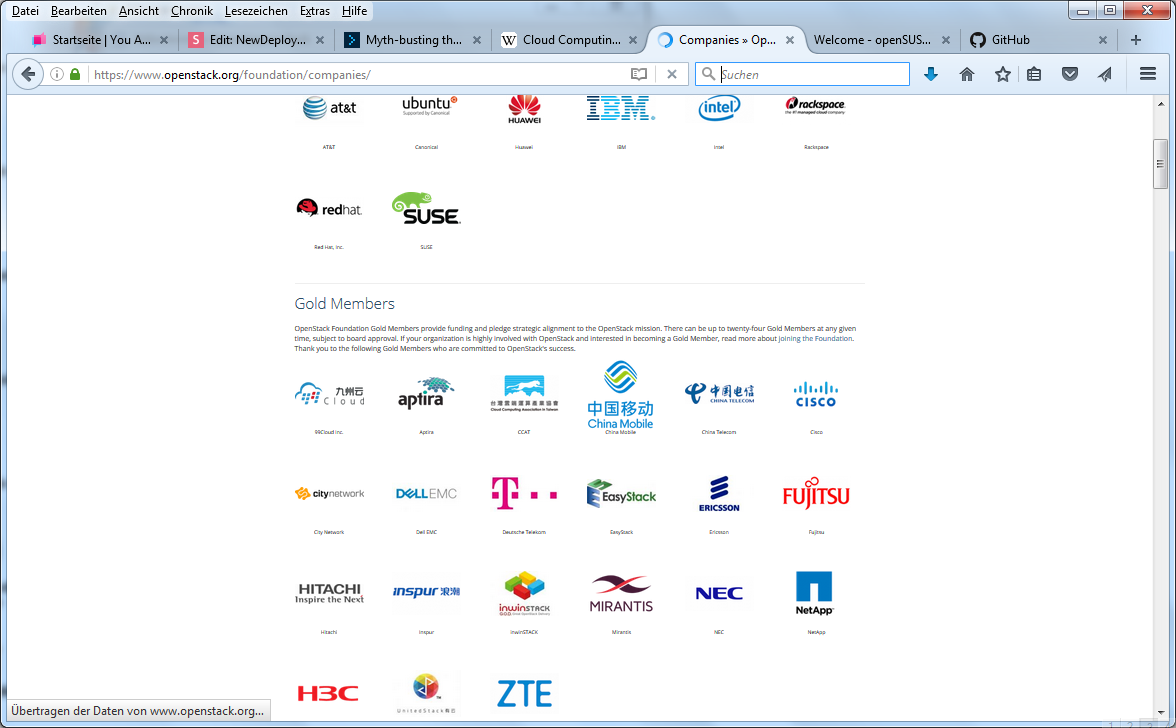Image resolution: width=1176 pixels, height=728 pixels.
Task: Open the Hilfe menu
Action: coord(354,10)
